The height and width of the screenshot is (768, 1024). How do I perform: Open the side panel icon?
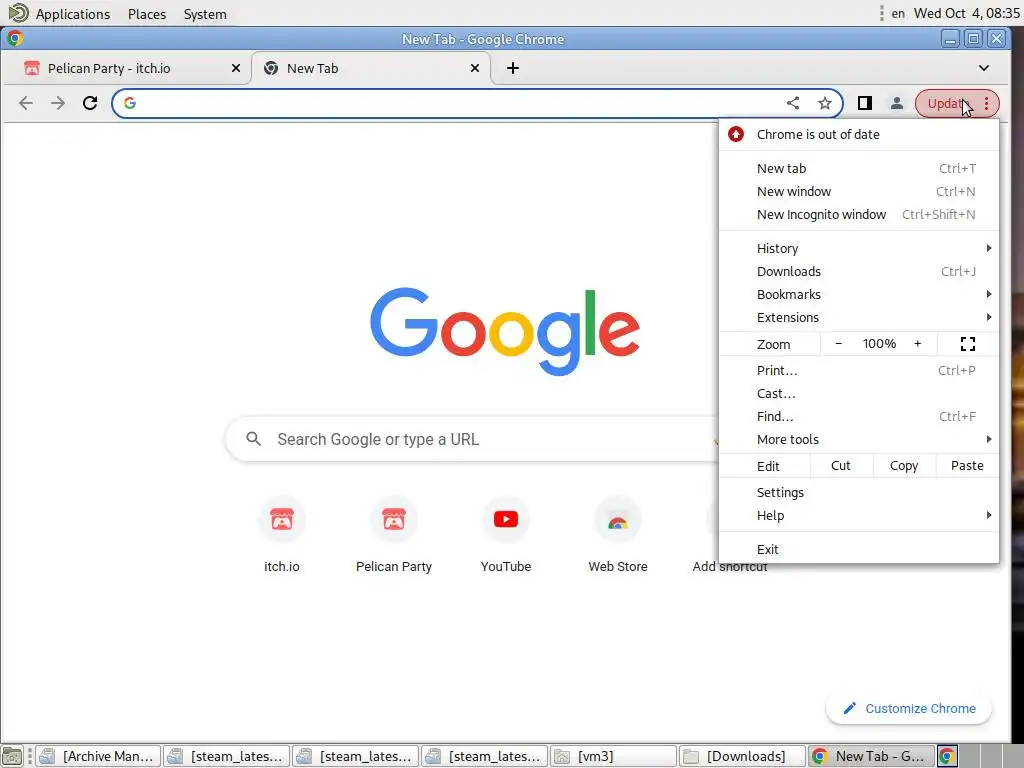coord(865,103)
